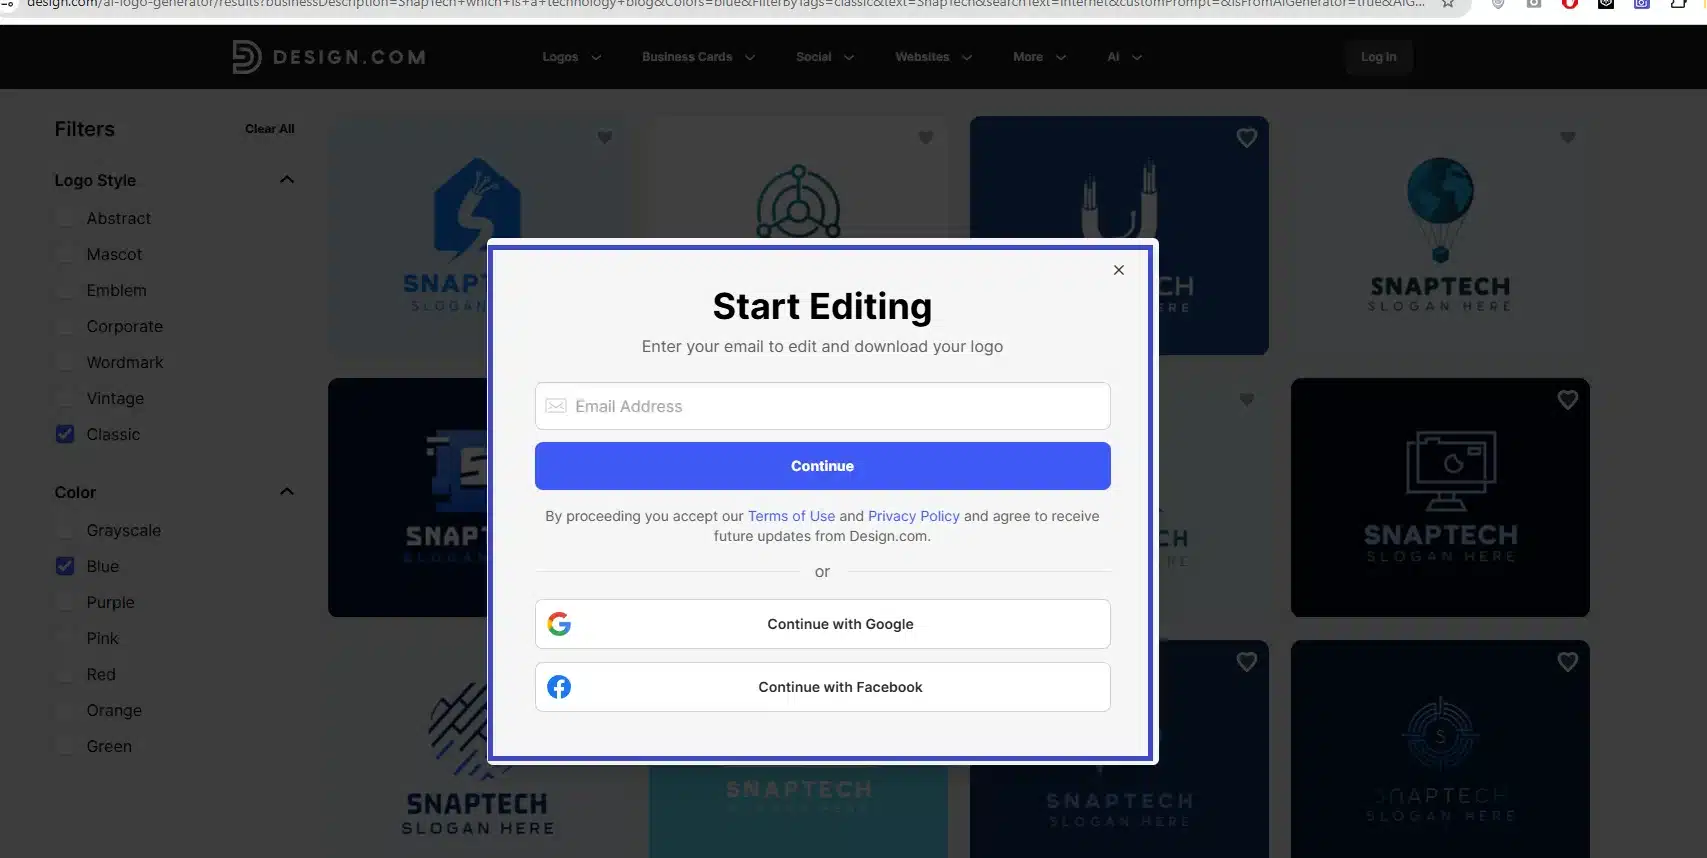Select the Corporate style checkbox
The image size is (1707, 858).
coord(65,326)
